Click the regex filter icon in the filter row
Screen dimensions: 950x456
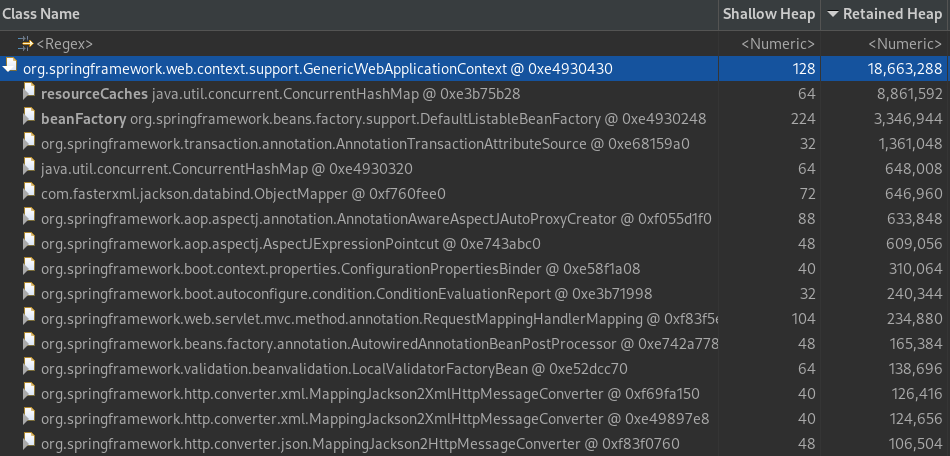(x=25, y=43)
